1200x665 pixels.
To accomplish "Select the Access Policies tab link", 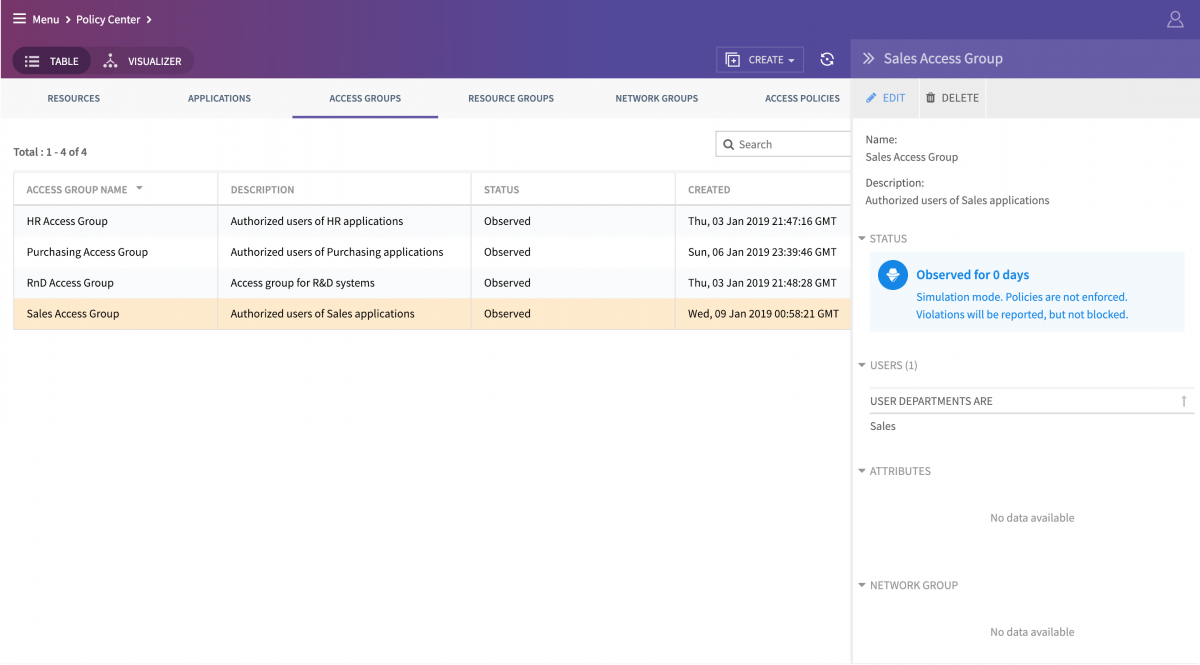I will tap(804, 98).
